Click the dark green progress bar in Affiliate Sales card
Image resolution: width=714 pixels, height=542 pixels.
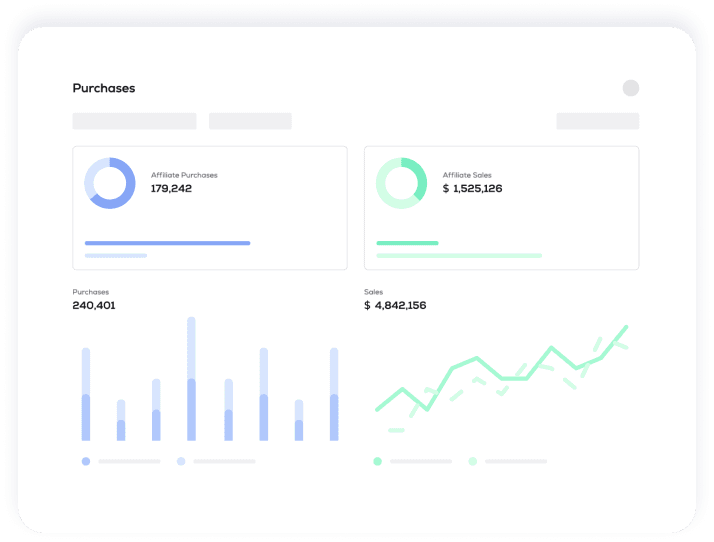[x=407, y=243]
